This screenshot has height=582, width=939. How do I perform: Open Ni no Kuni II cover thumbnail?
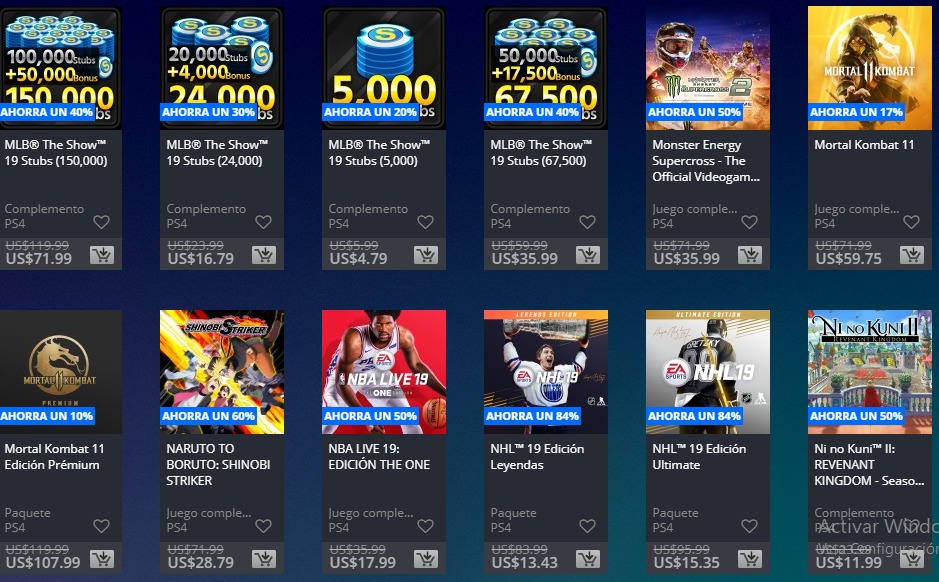click(870, 372)
